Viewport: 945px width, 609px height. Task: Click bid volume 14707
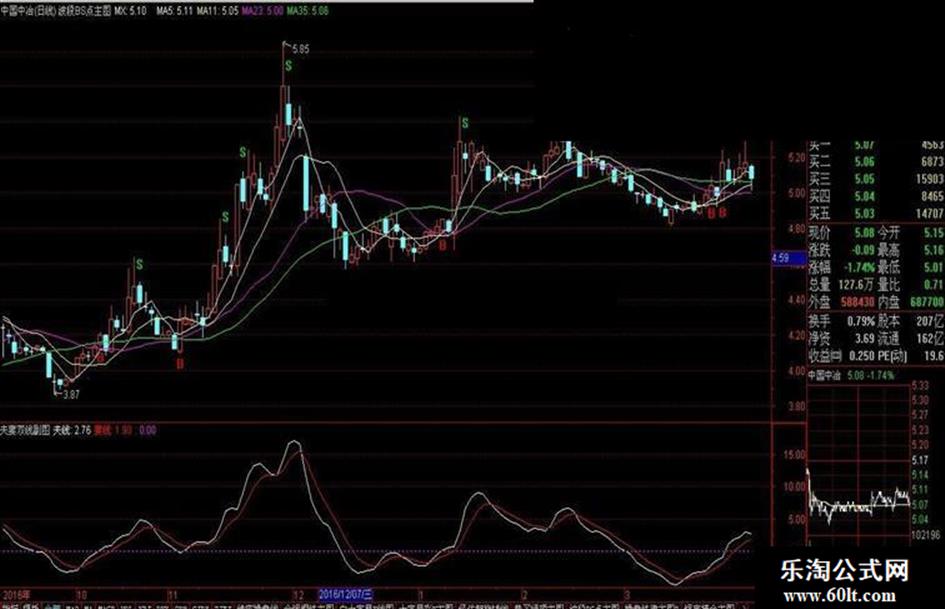pos(929,213)
